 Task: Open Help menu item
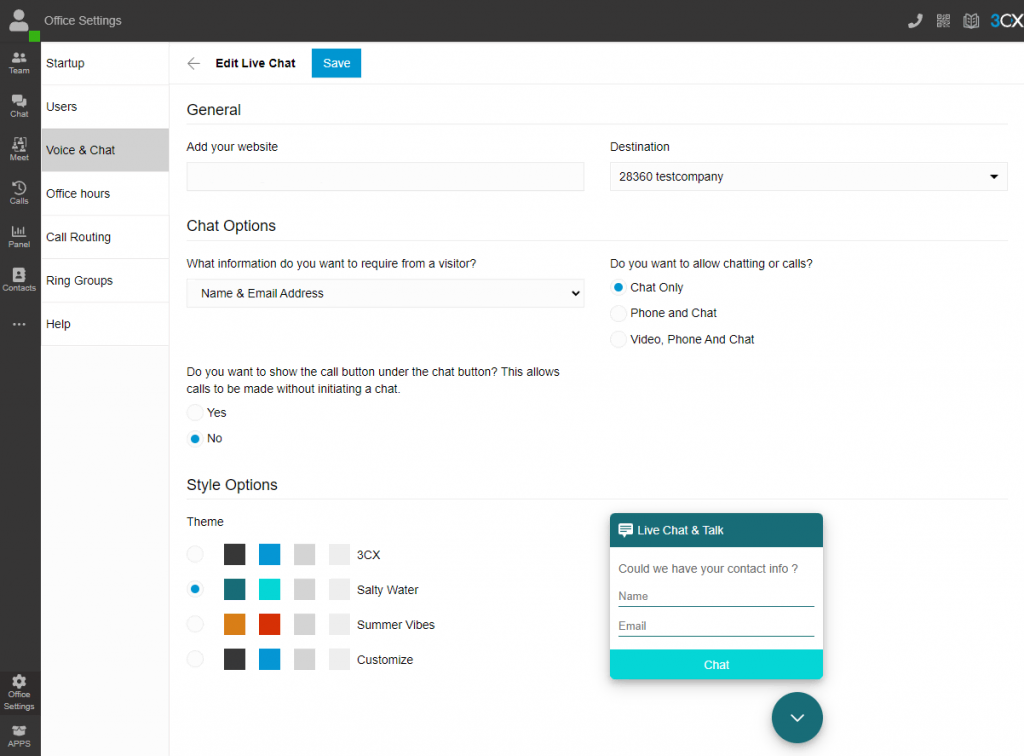104,324
